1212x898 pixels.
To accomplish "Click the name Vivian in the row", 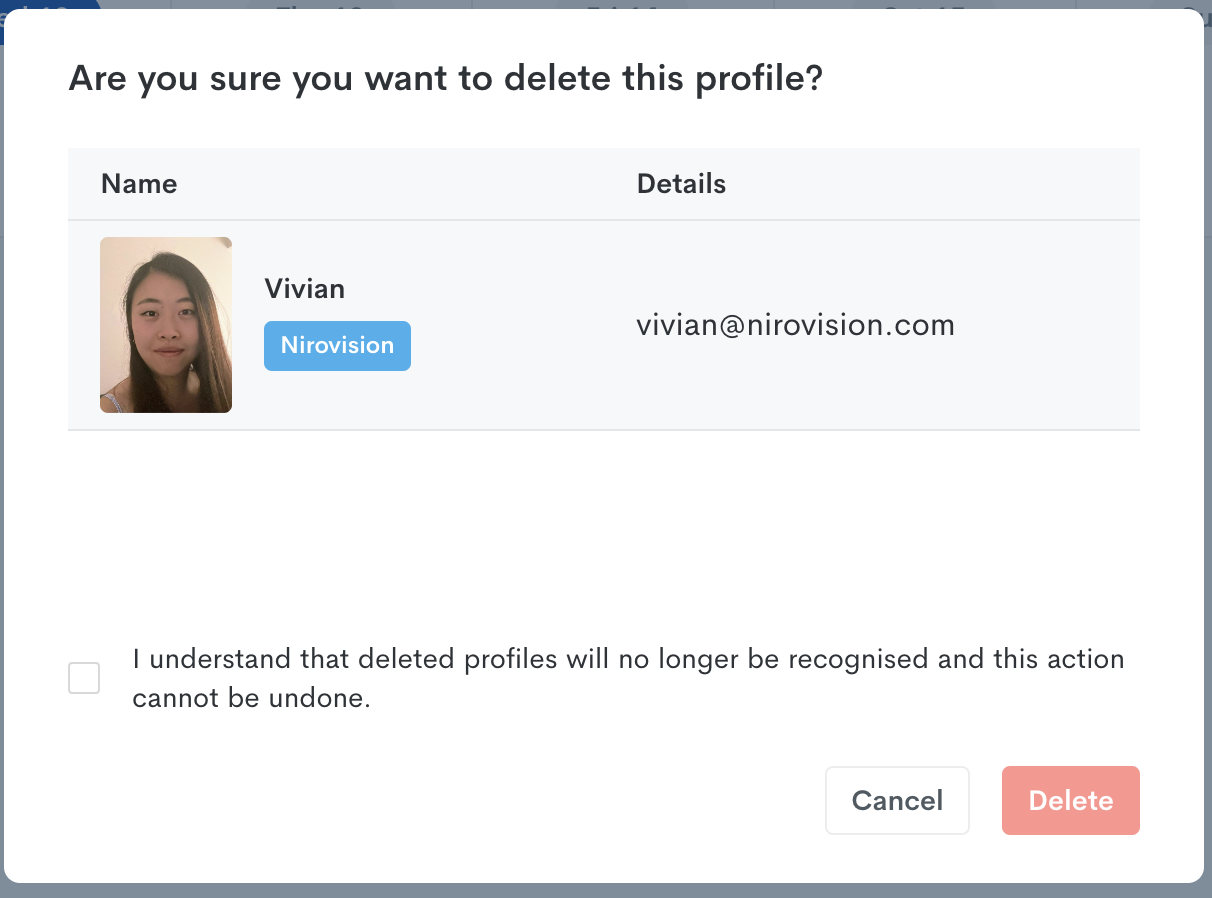I will [x=305, y=289].
